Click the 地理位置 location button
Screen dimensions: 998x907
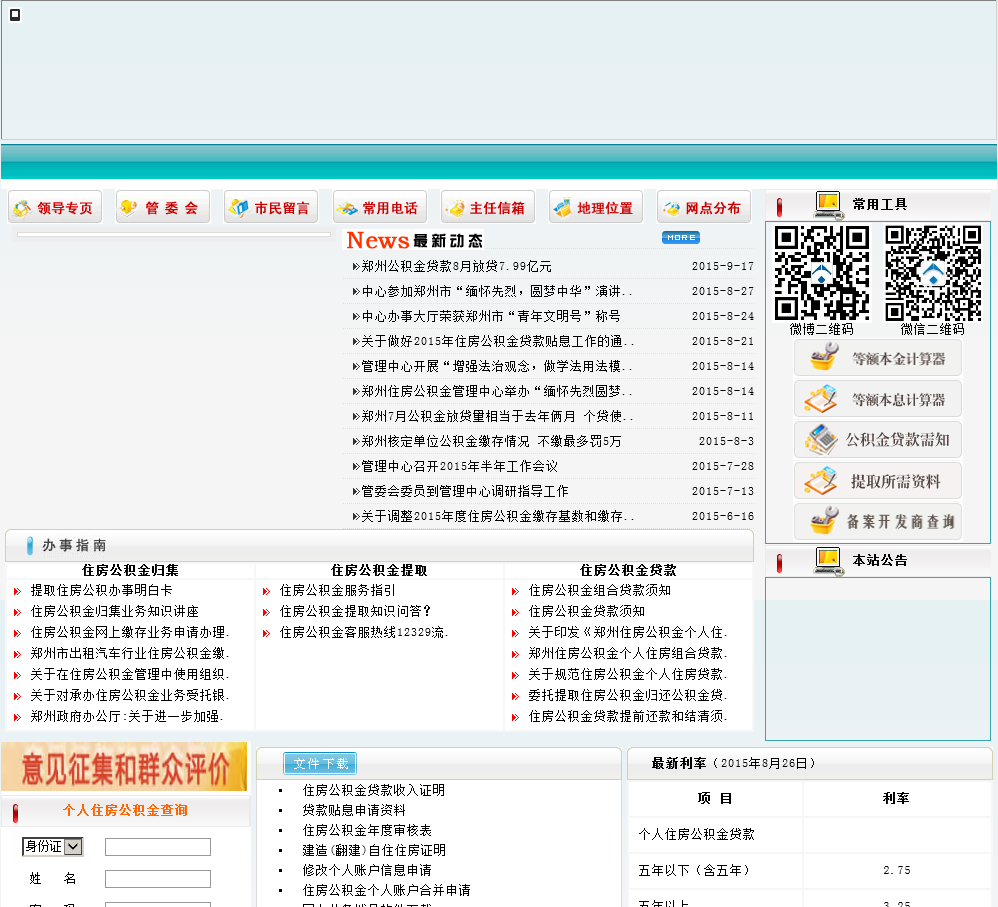pos(596,208)
